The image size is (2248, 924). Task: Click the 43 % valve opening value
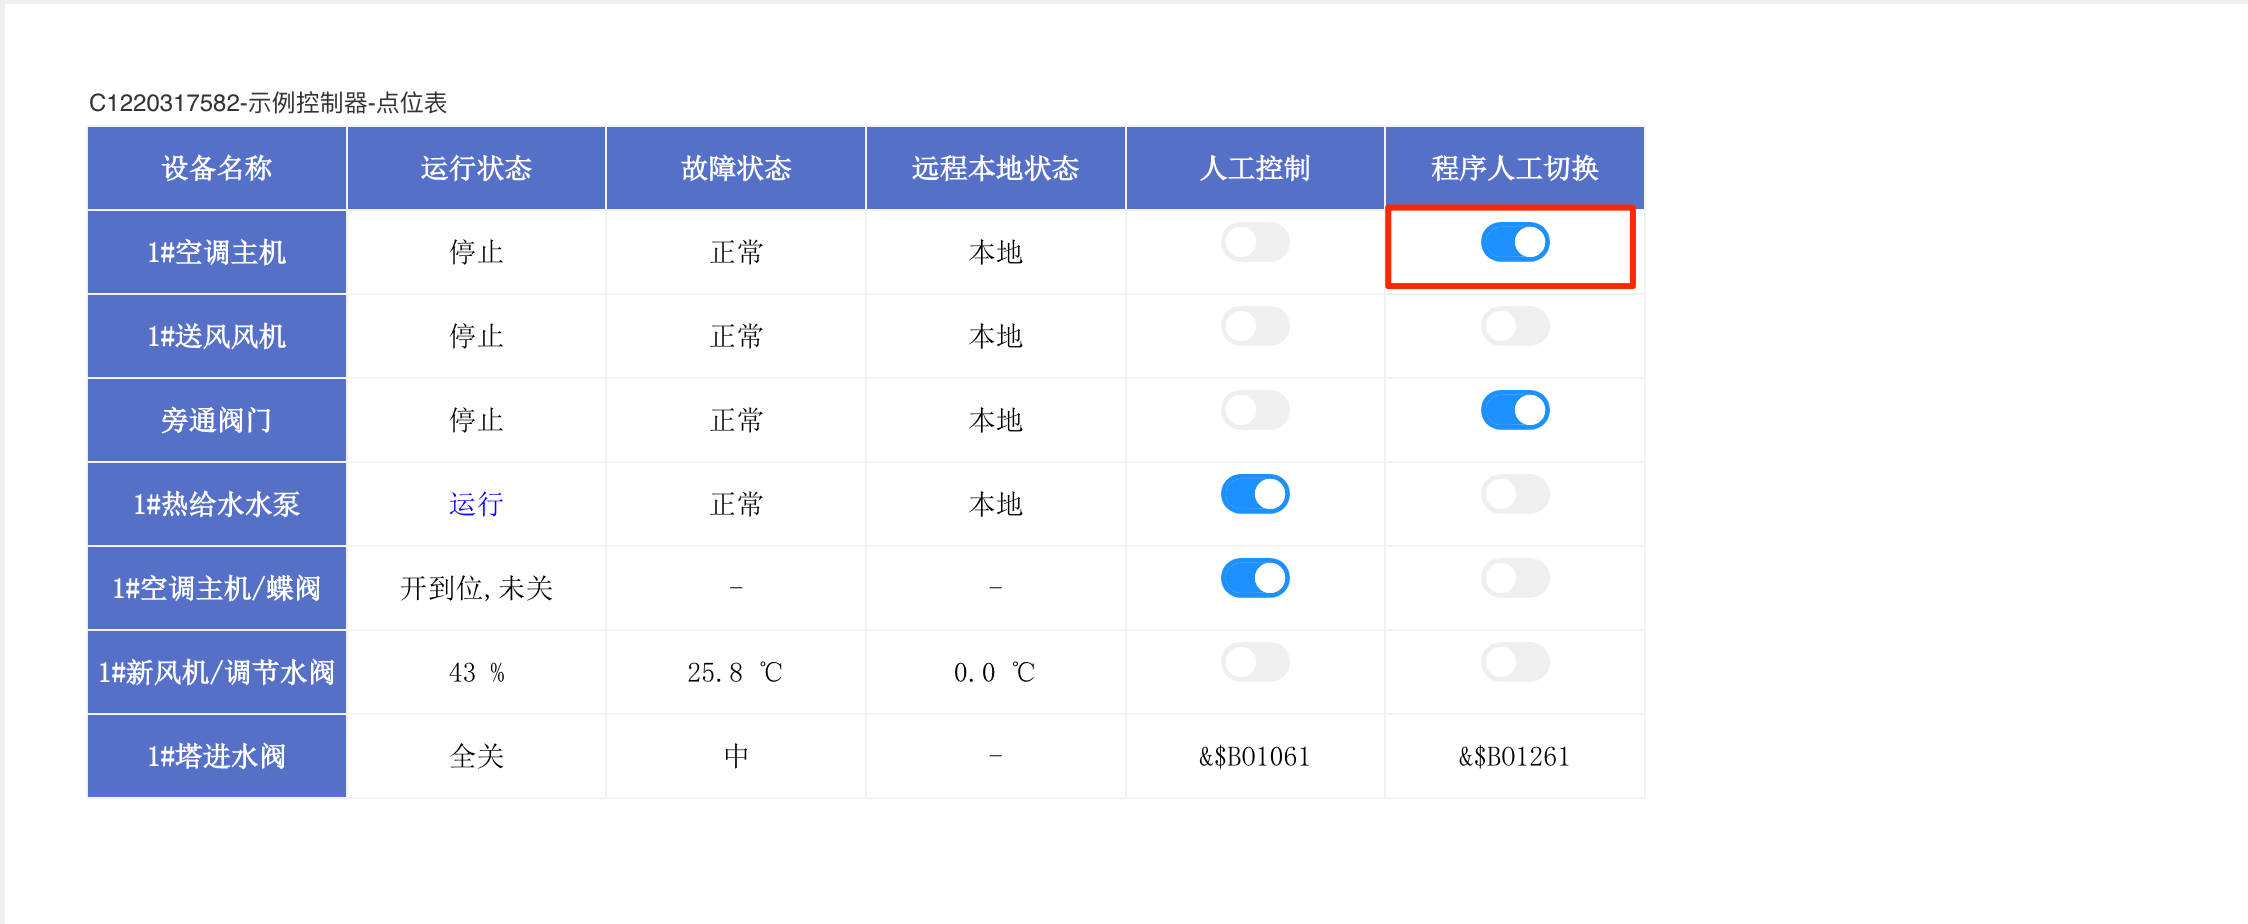click(476, 672)
